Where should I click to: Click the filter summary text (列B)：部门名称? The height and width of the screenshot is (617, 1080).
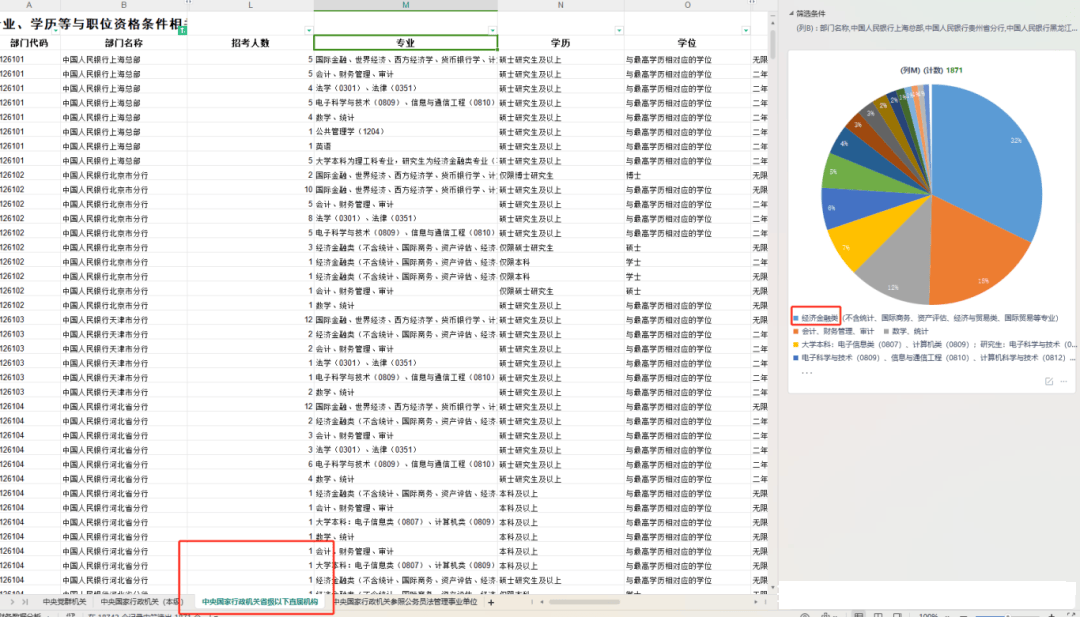tap(935, 28)
